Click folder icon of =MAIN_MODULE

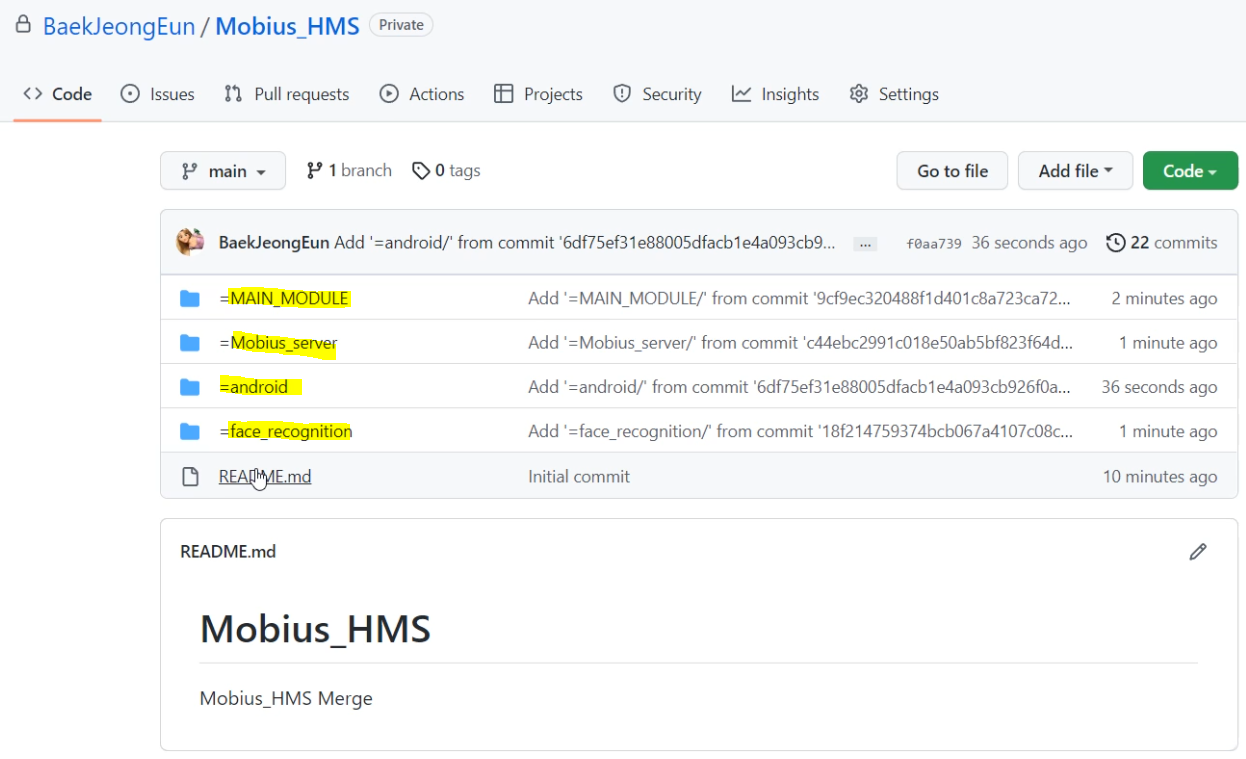(x=190, y=299)
